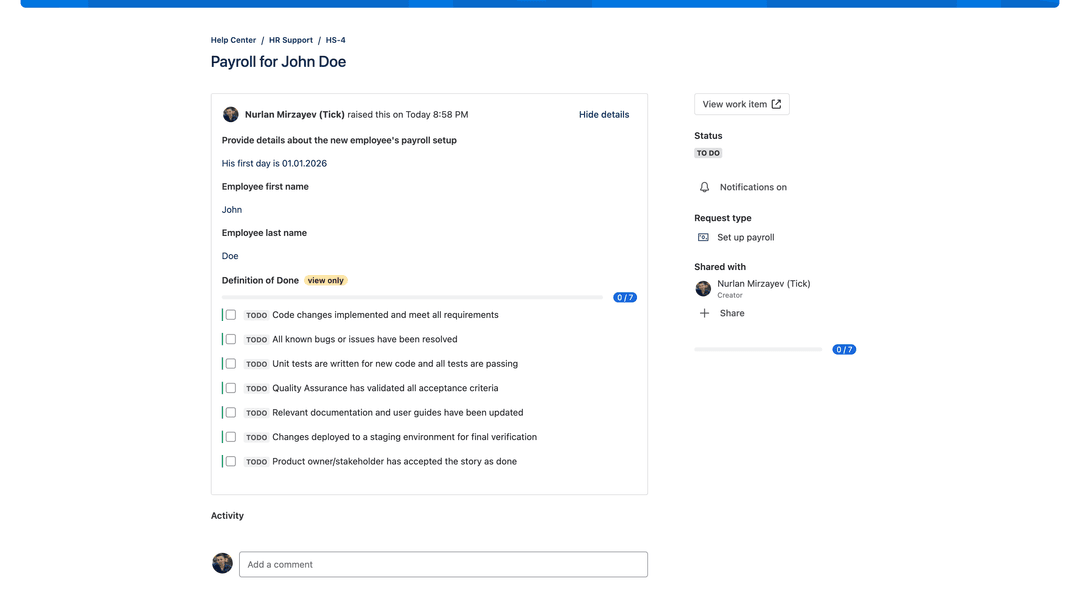Viewport: 1080px width, 603px height.
Task: Click the 0/7 badge in the right sidebar
Action: pos(844,348)
